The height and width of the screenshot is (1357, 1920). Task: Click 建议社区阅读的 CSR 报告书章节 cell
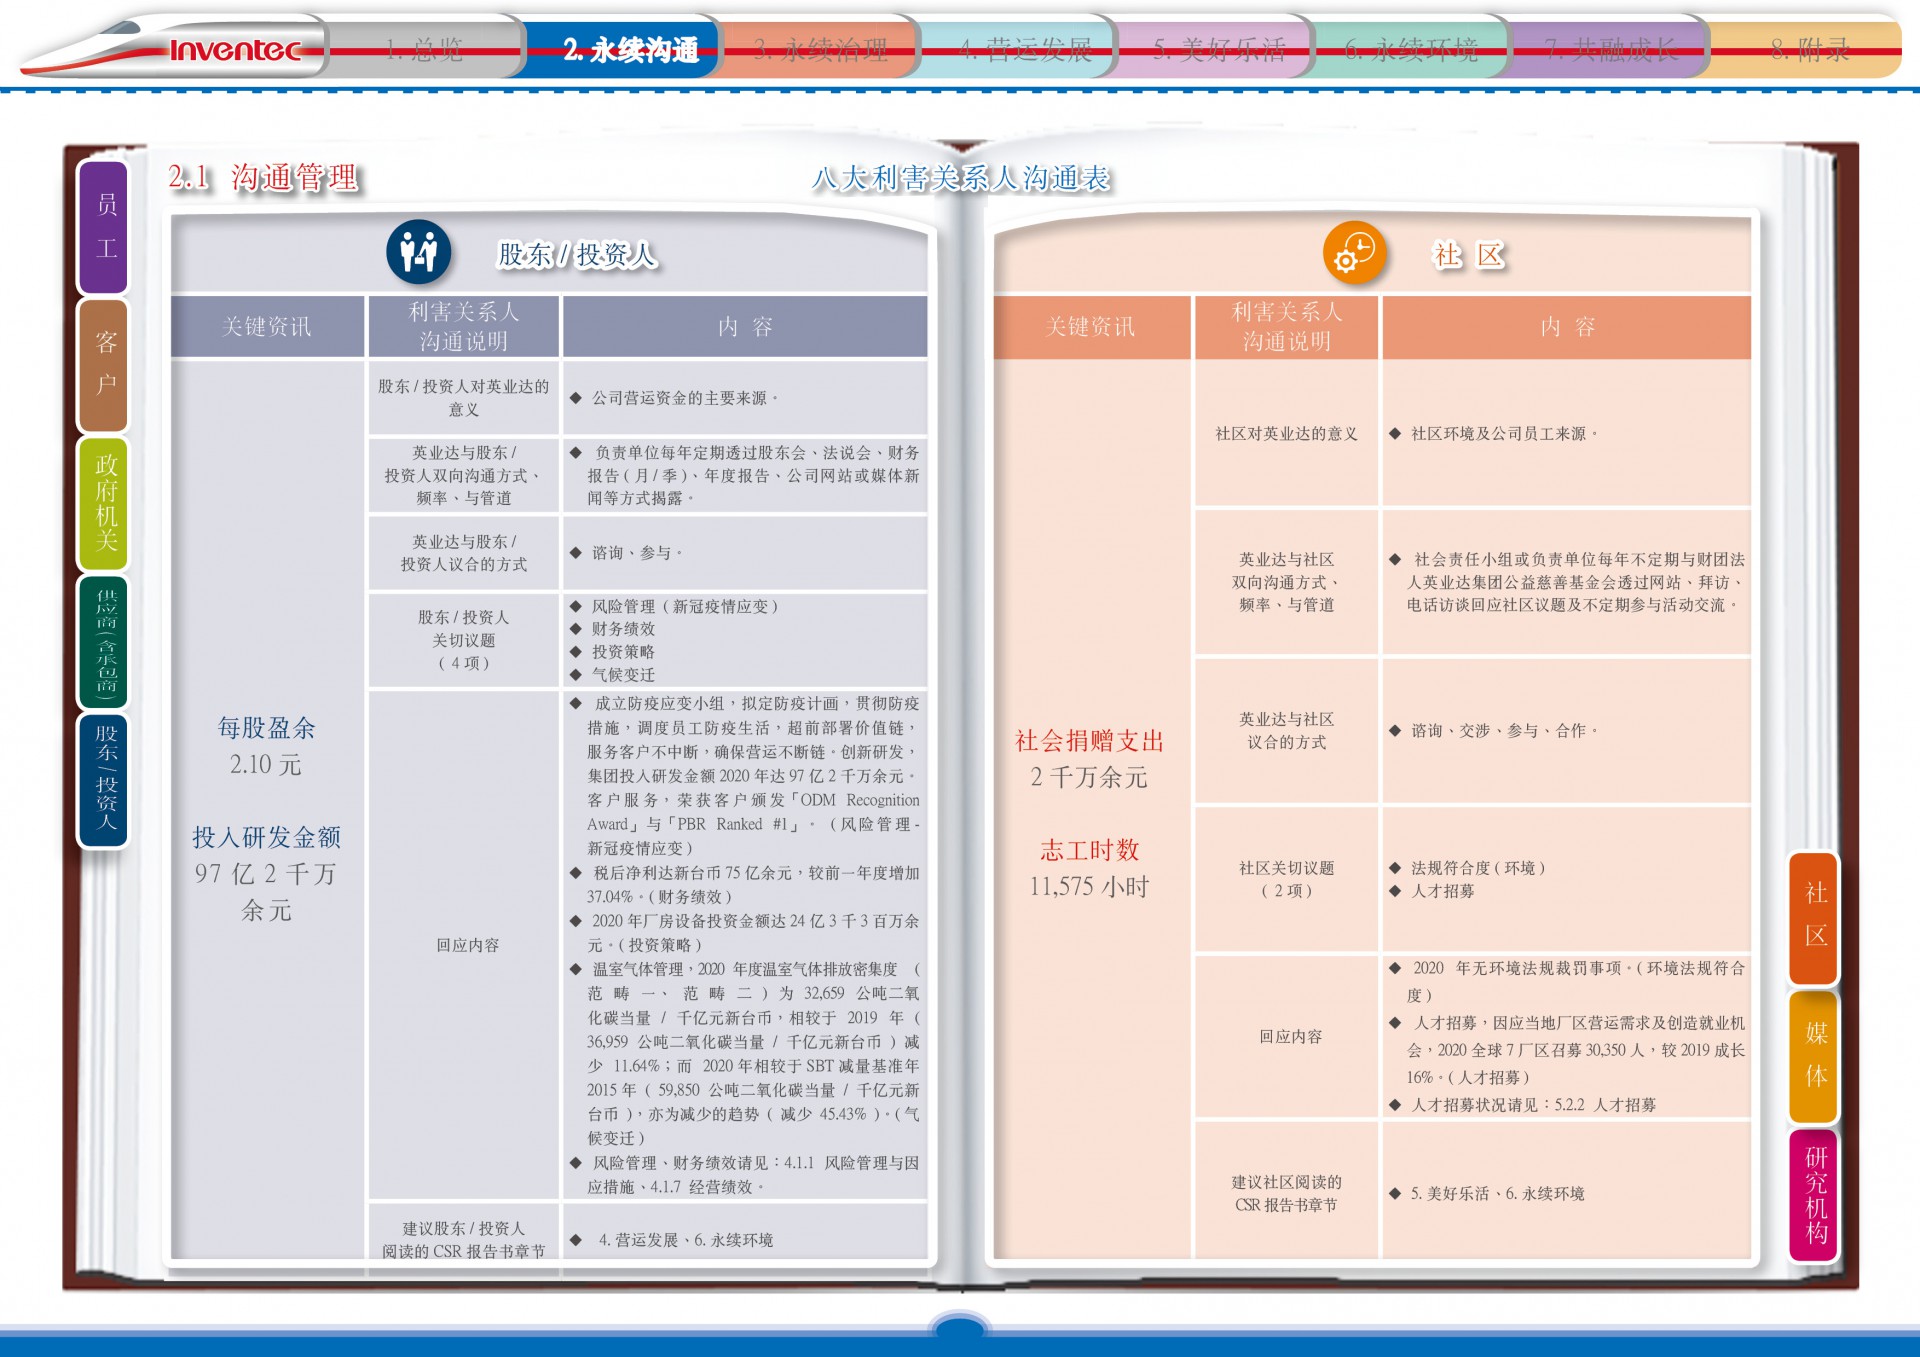[x=1286, y=1194]
